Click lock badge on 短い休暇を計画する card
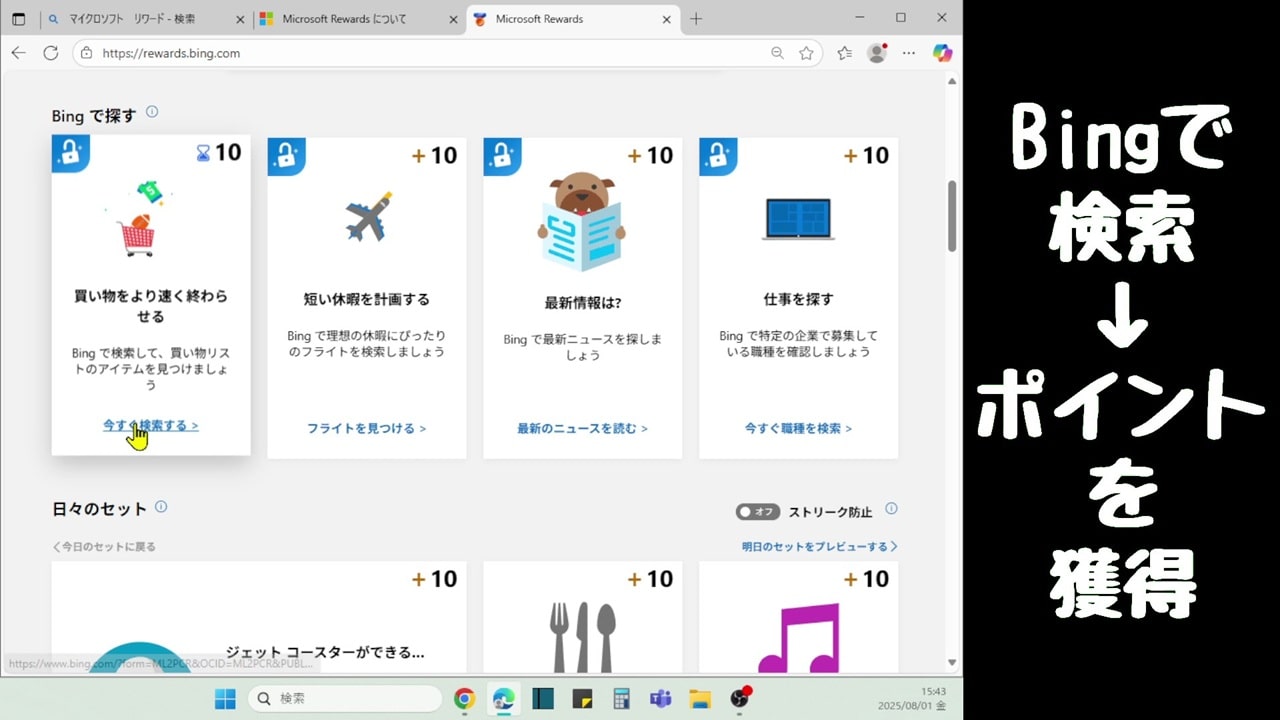Viewport: 1280px width, 720px height. pyautogui.click(x=286, y=156)
